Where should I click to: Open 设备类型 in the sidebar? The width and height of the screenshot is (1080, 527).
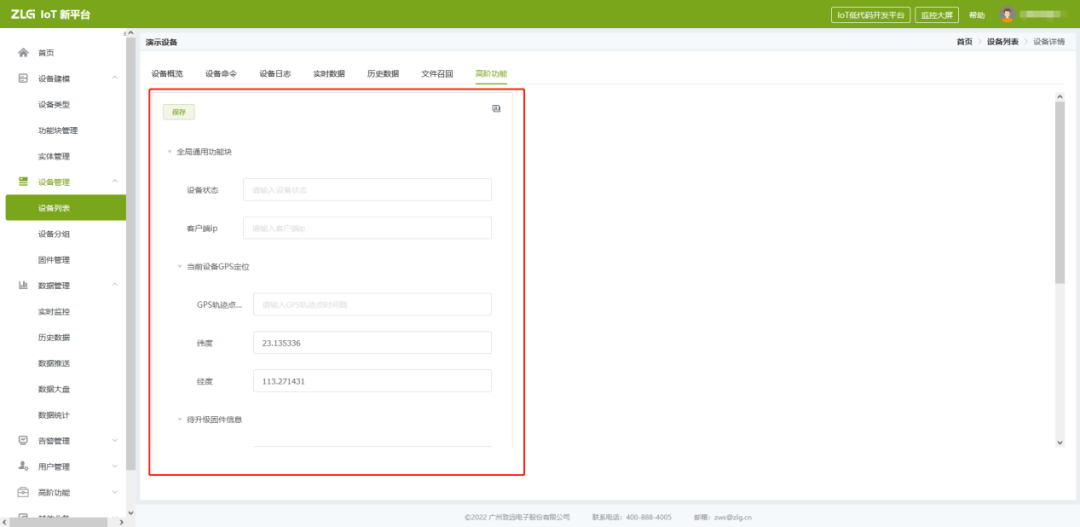click(x=54, y=105)
